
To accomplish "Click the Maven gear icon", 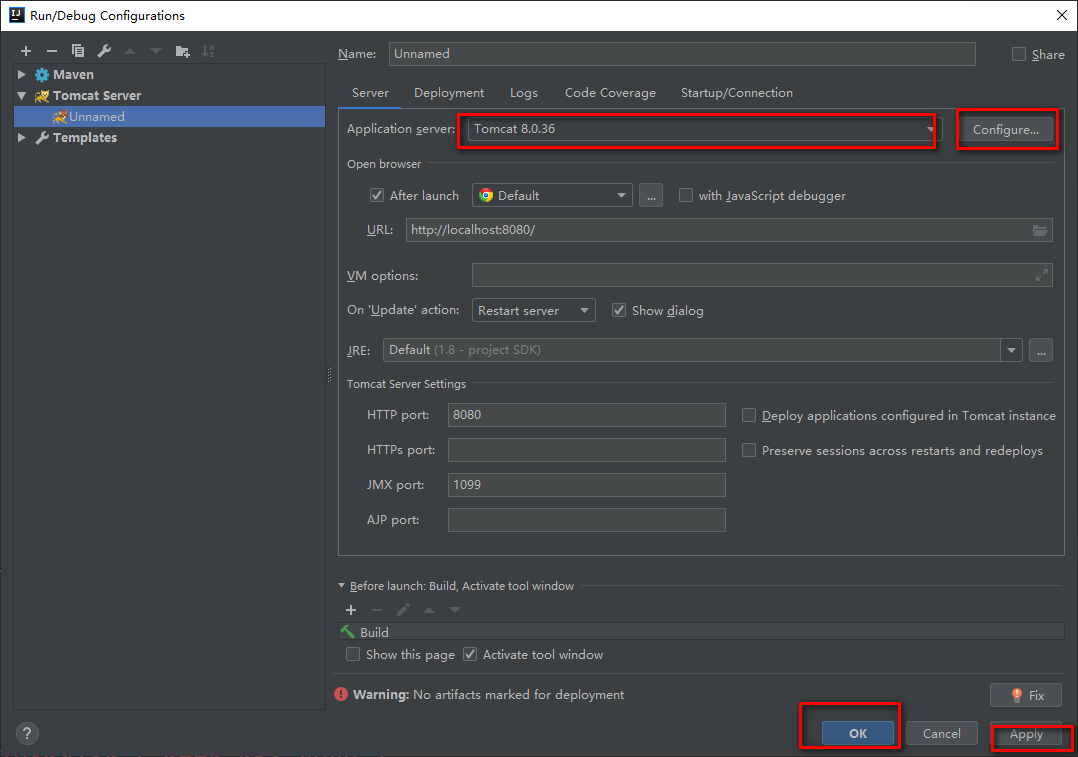I will (x=42, y=74).
